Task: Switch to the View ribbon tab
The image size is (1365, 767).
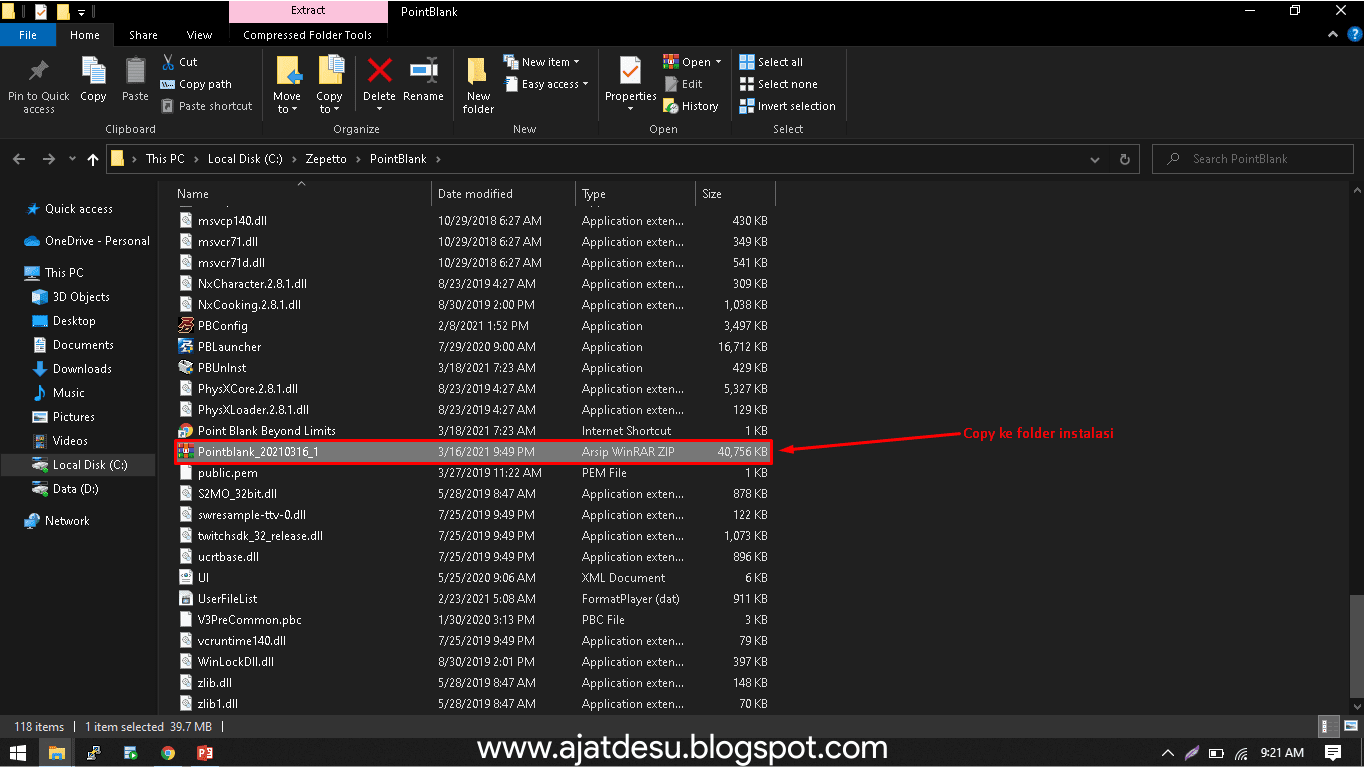Action: tap(200, 35)
